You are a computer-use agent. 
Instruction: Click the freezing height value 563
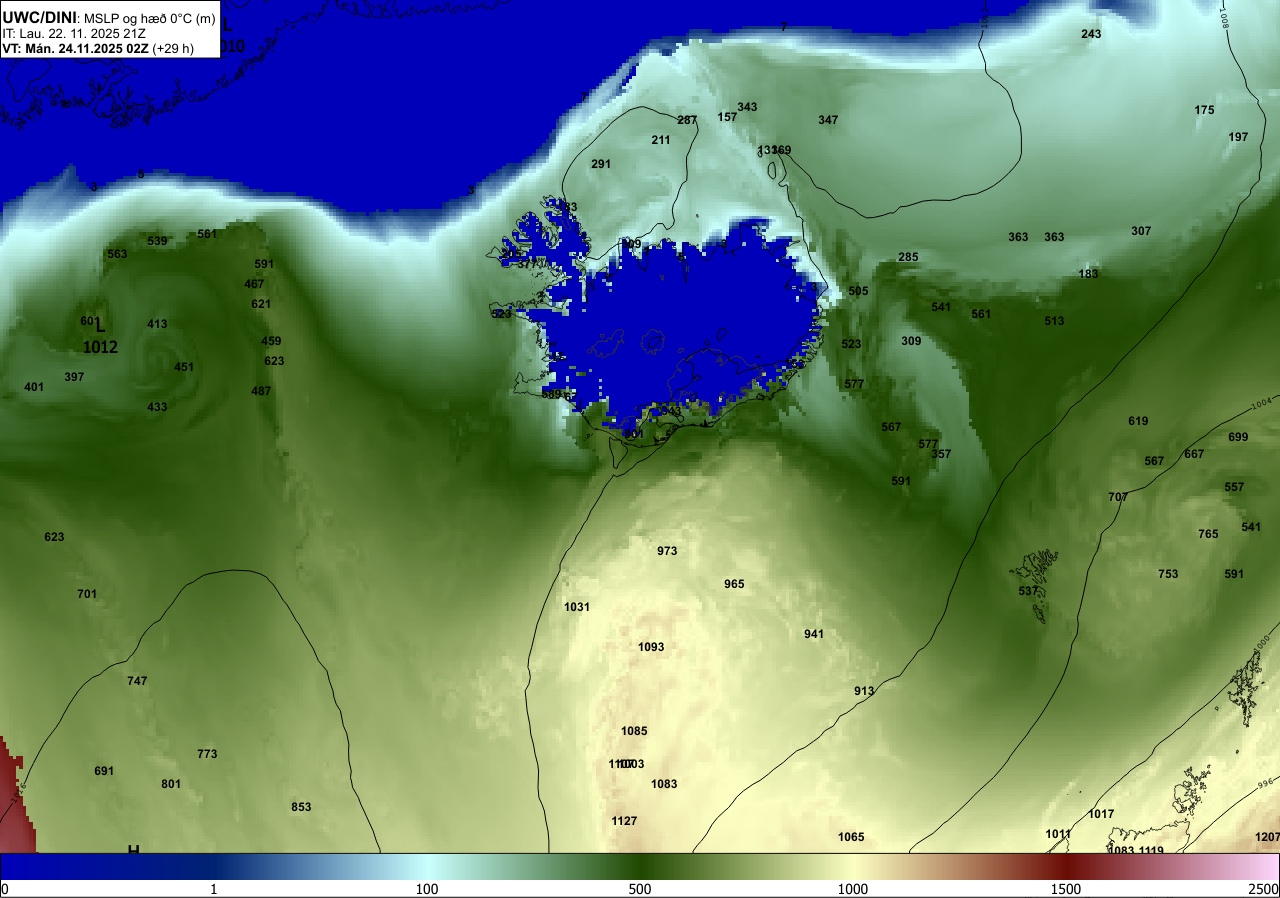tap(117, 254)
